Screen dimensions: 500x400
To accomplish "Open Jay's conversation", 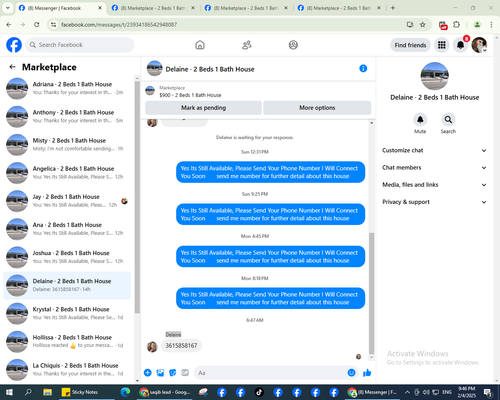I will 67,201.
